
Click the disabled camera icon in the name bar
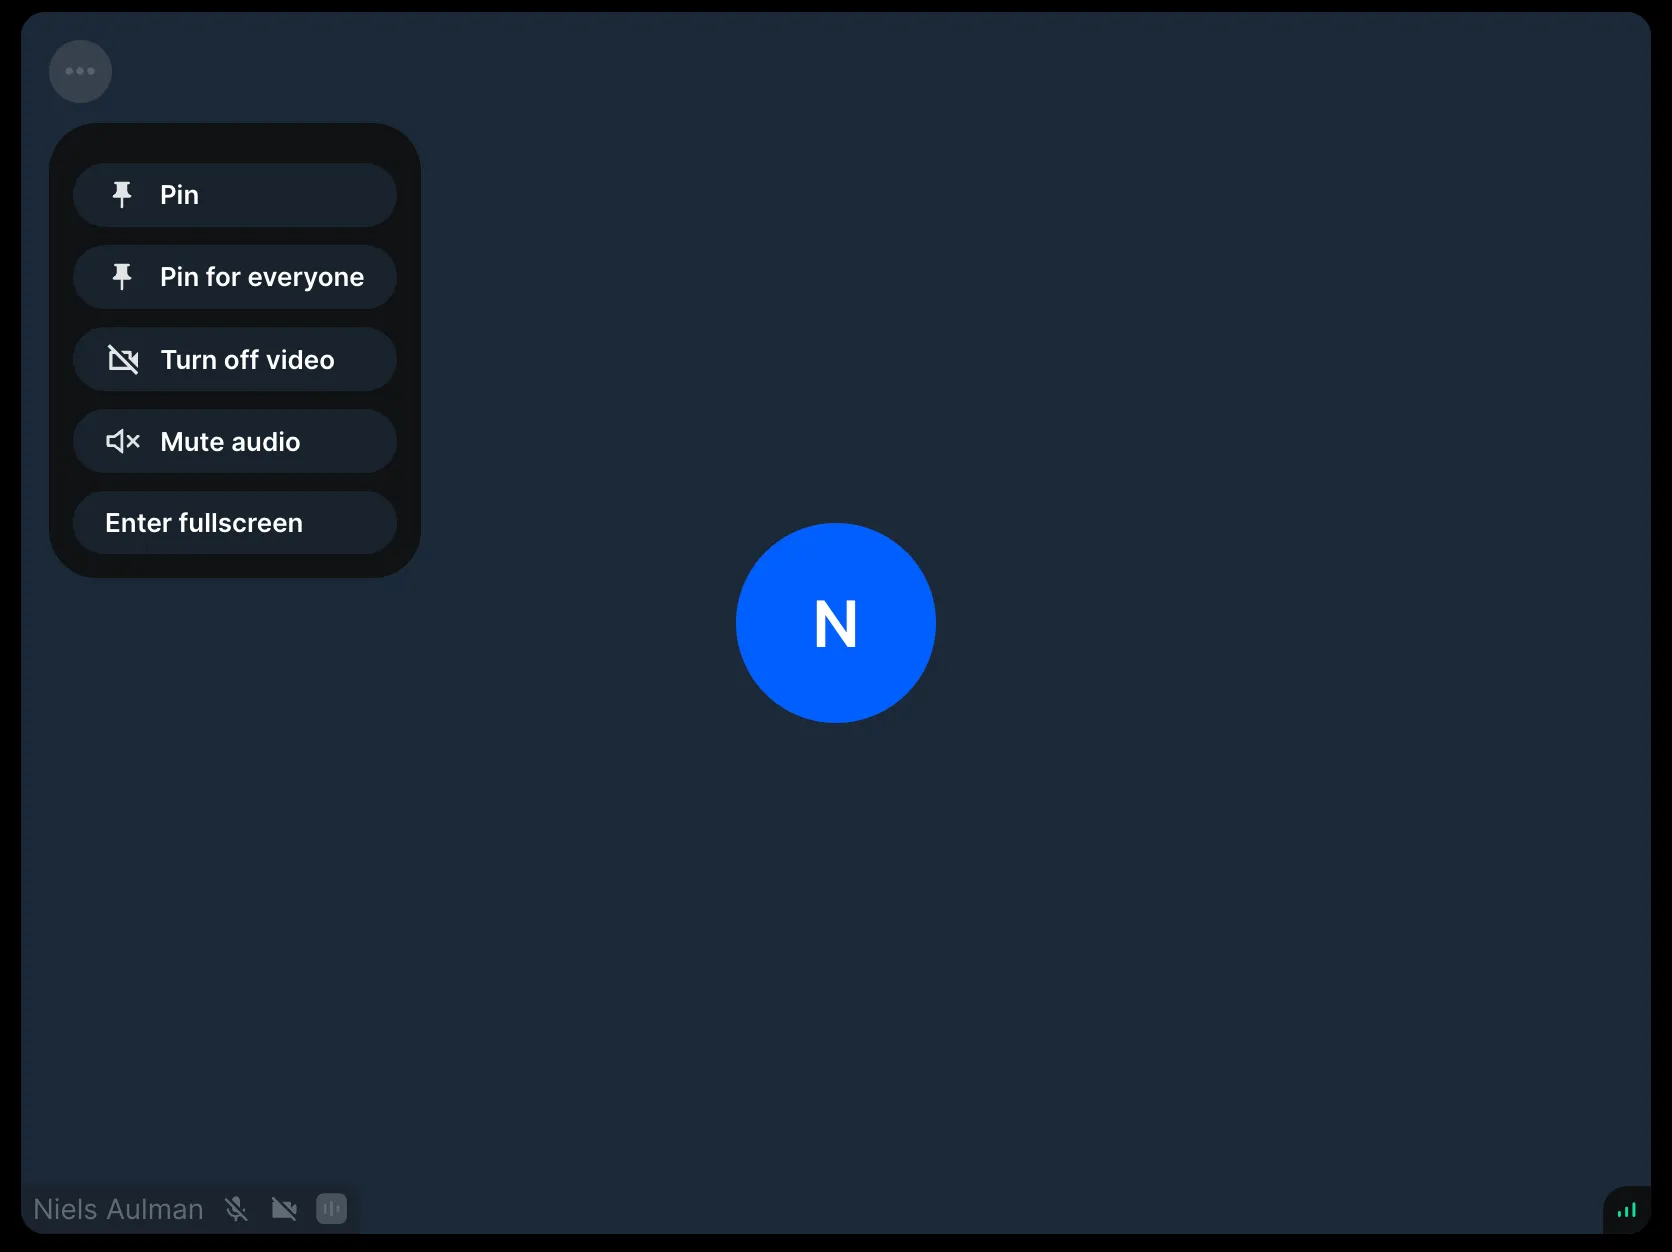(284, 1209)
